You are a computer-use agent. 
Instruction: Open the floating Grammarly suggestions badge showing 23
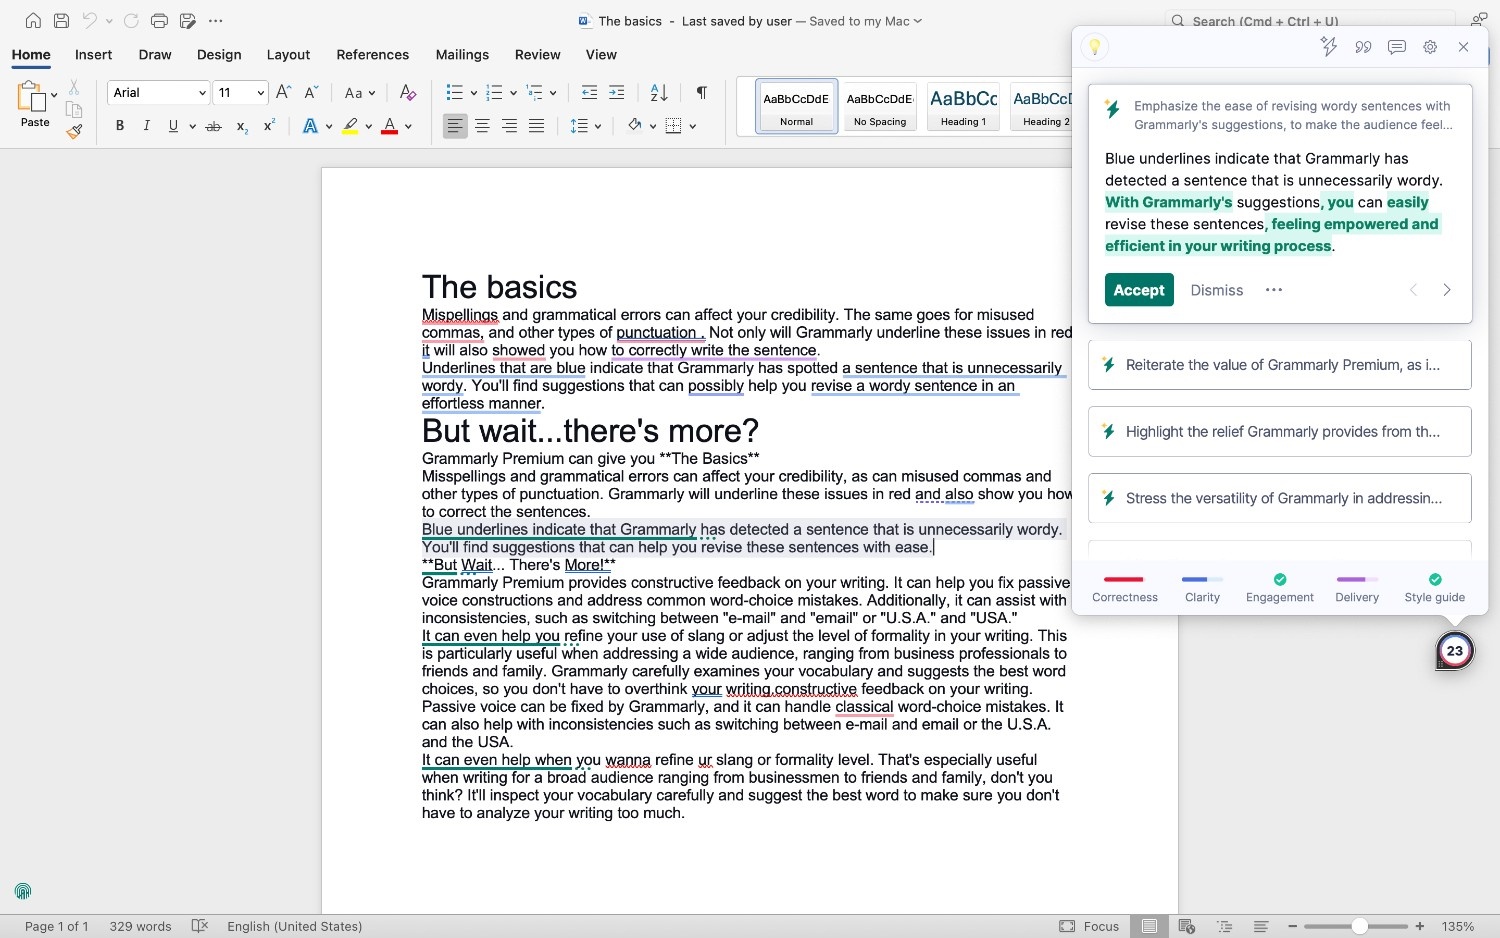tap(1455, 650)
